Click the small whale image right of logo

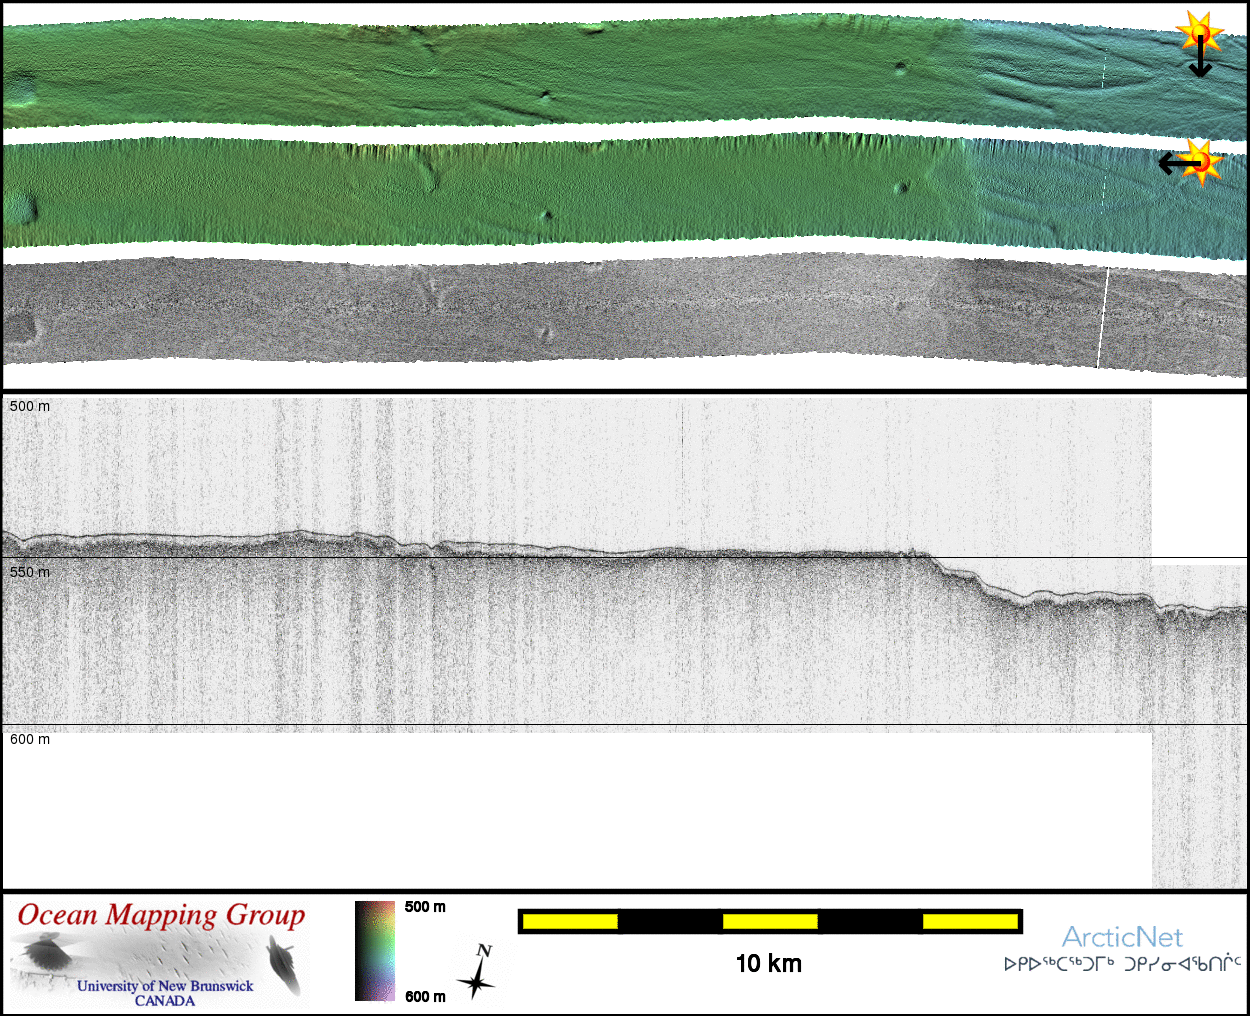(284, 964)
